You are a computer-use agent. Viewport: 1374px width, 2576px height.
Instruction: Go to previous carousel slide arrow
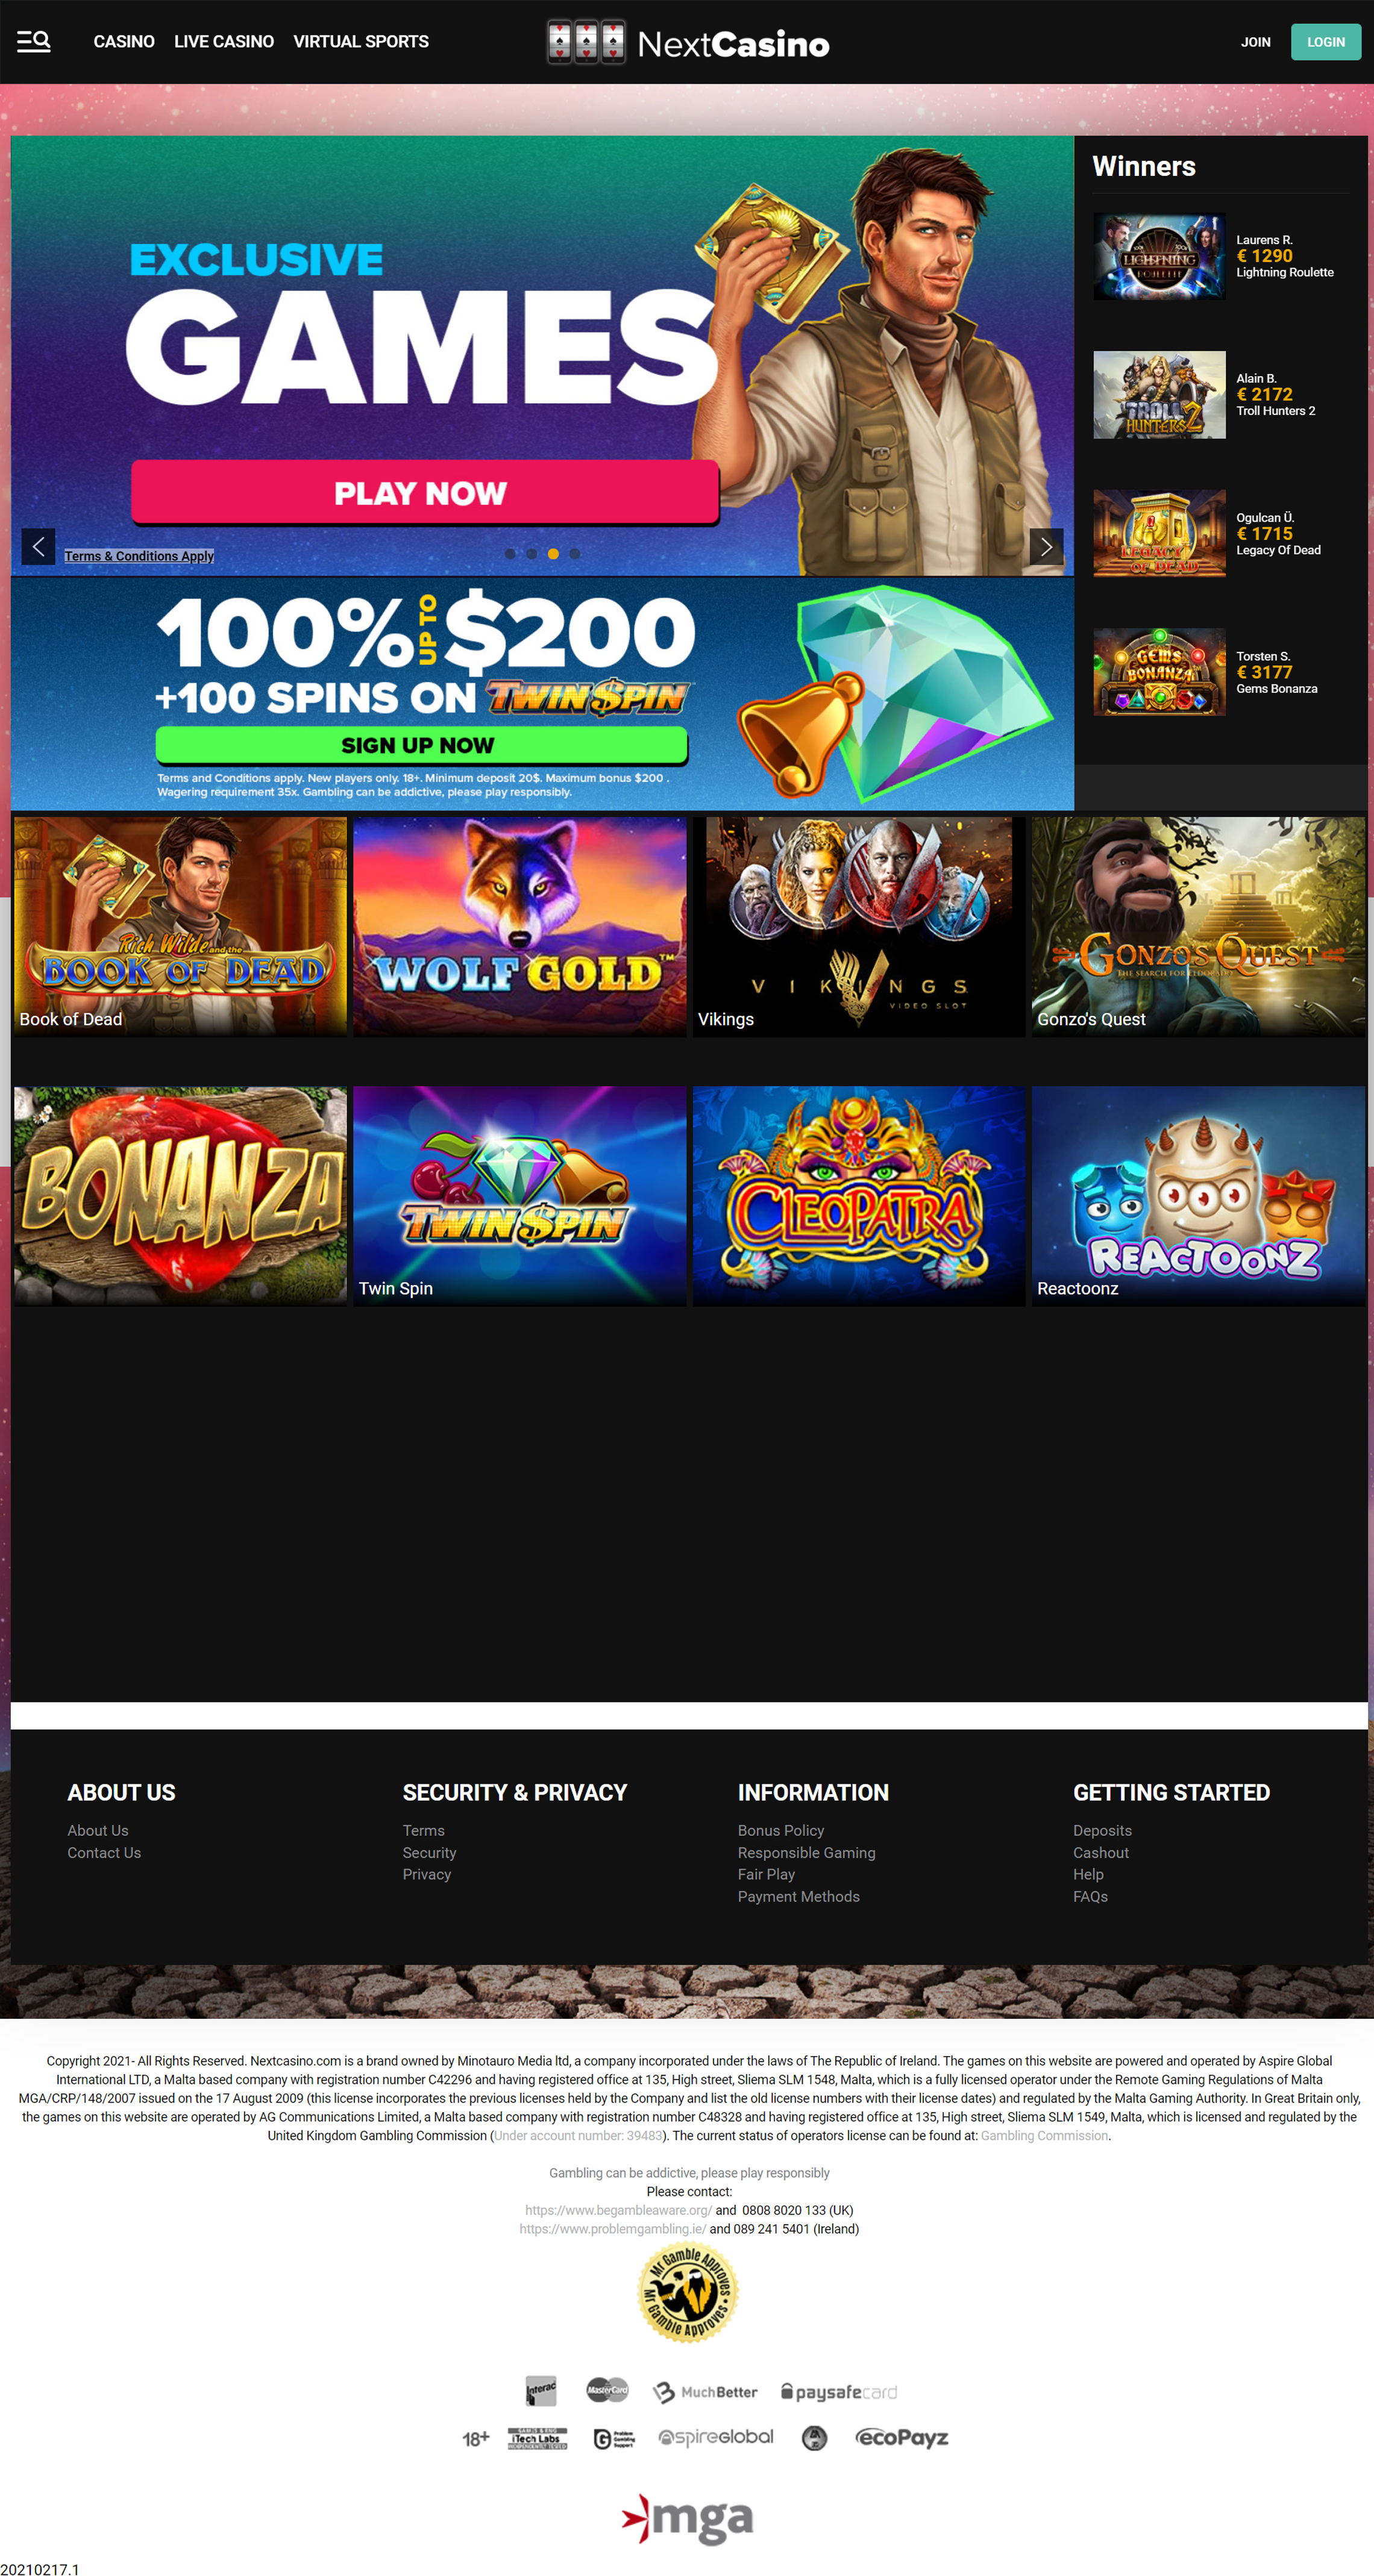coord(38,547)
